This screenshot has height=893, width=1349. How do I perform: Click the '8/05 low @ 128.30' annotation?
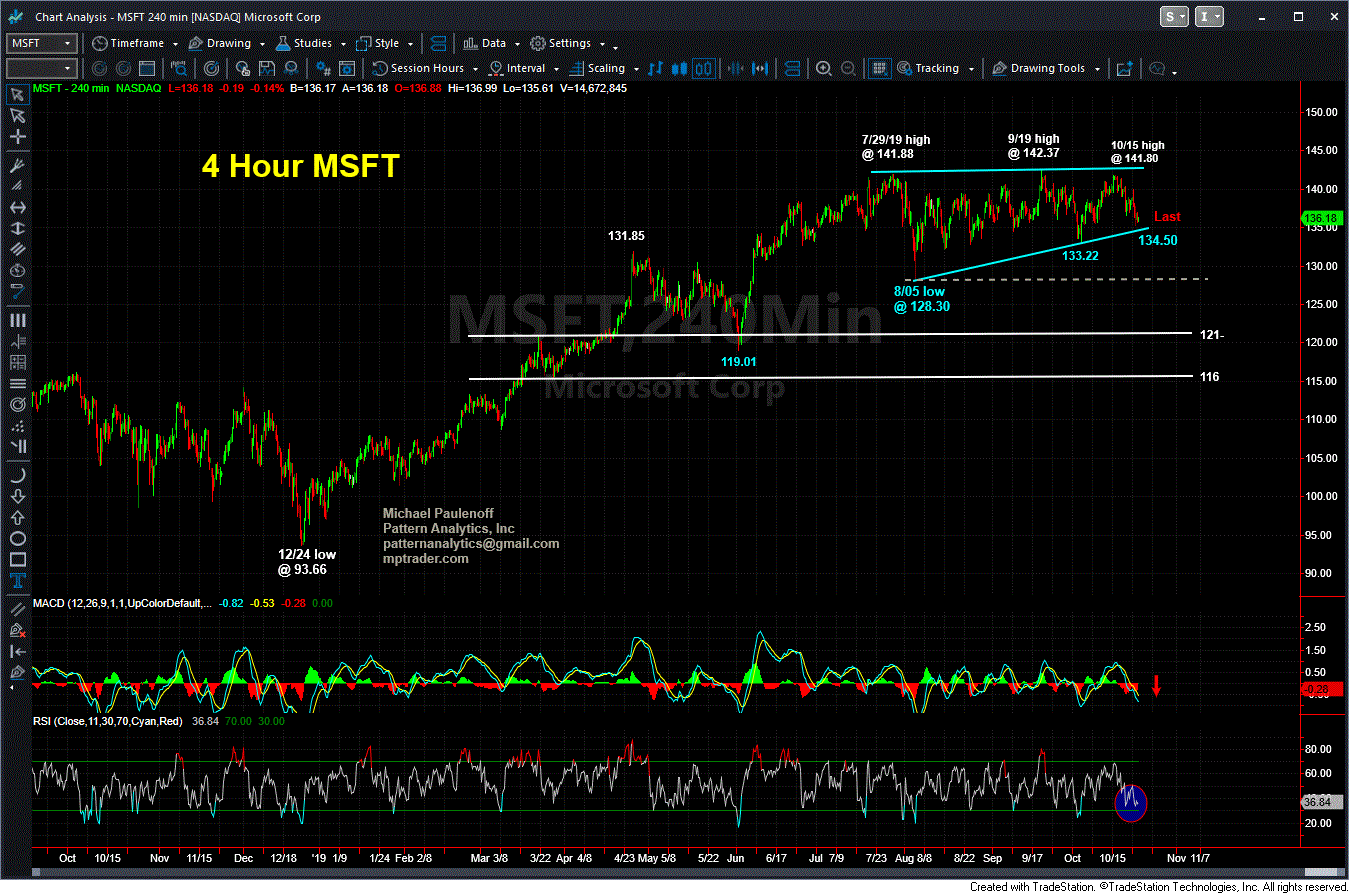[x=920, y=299]
